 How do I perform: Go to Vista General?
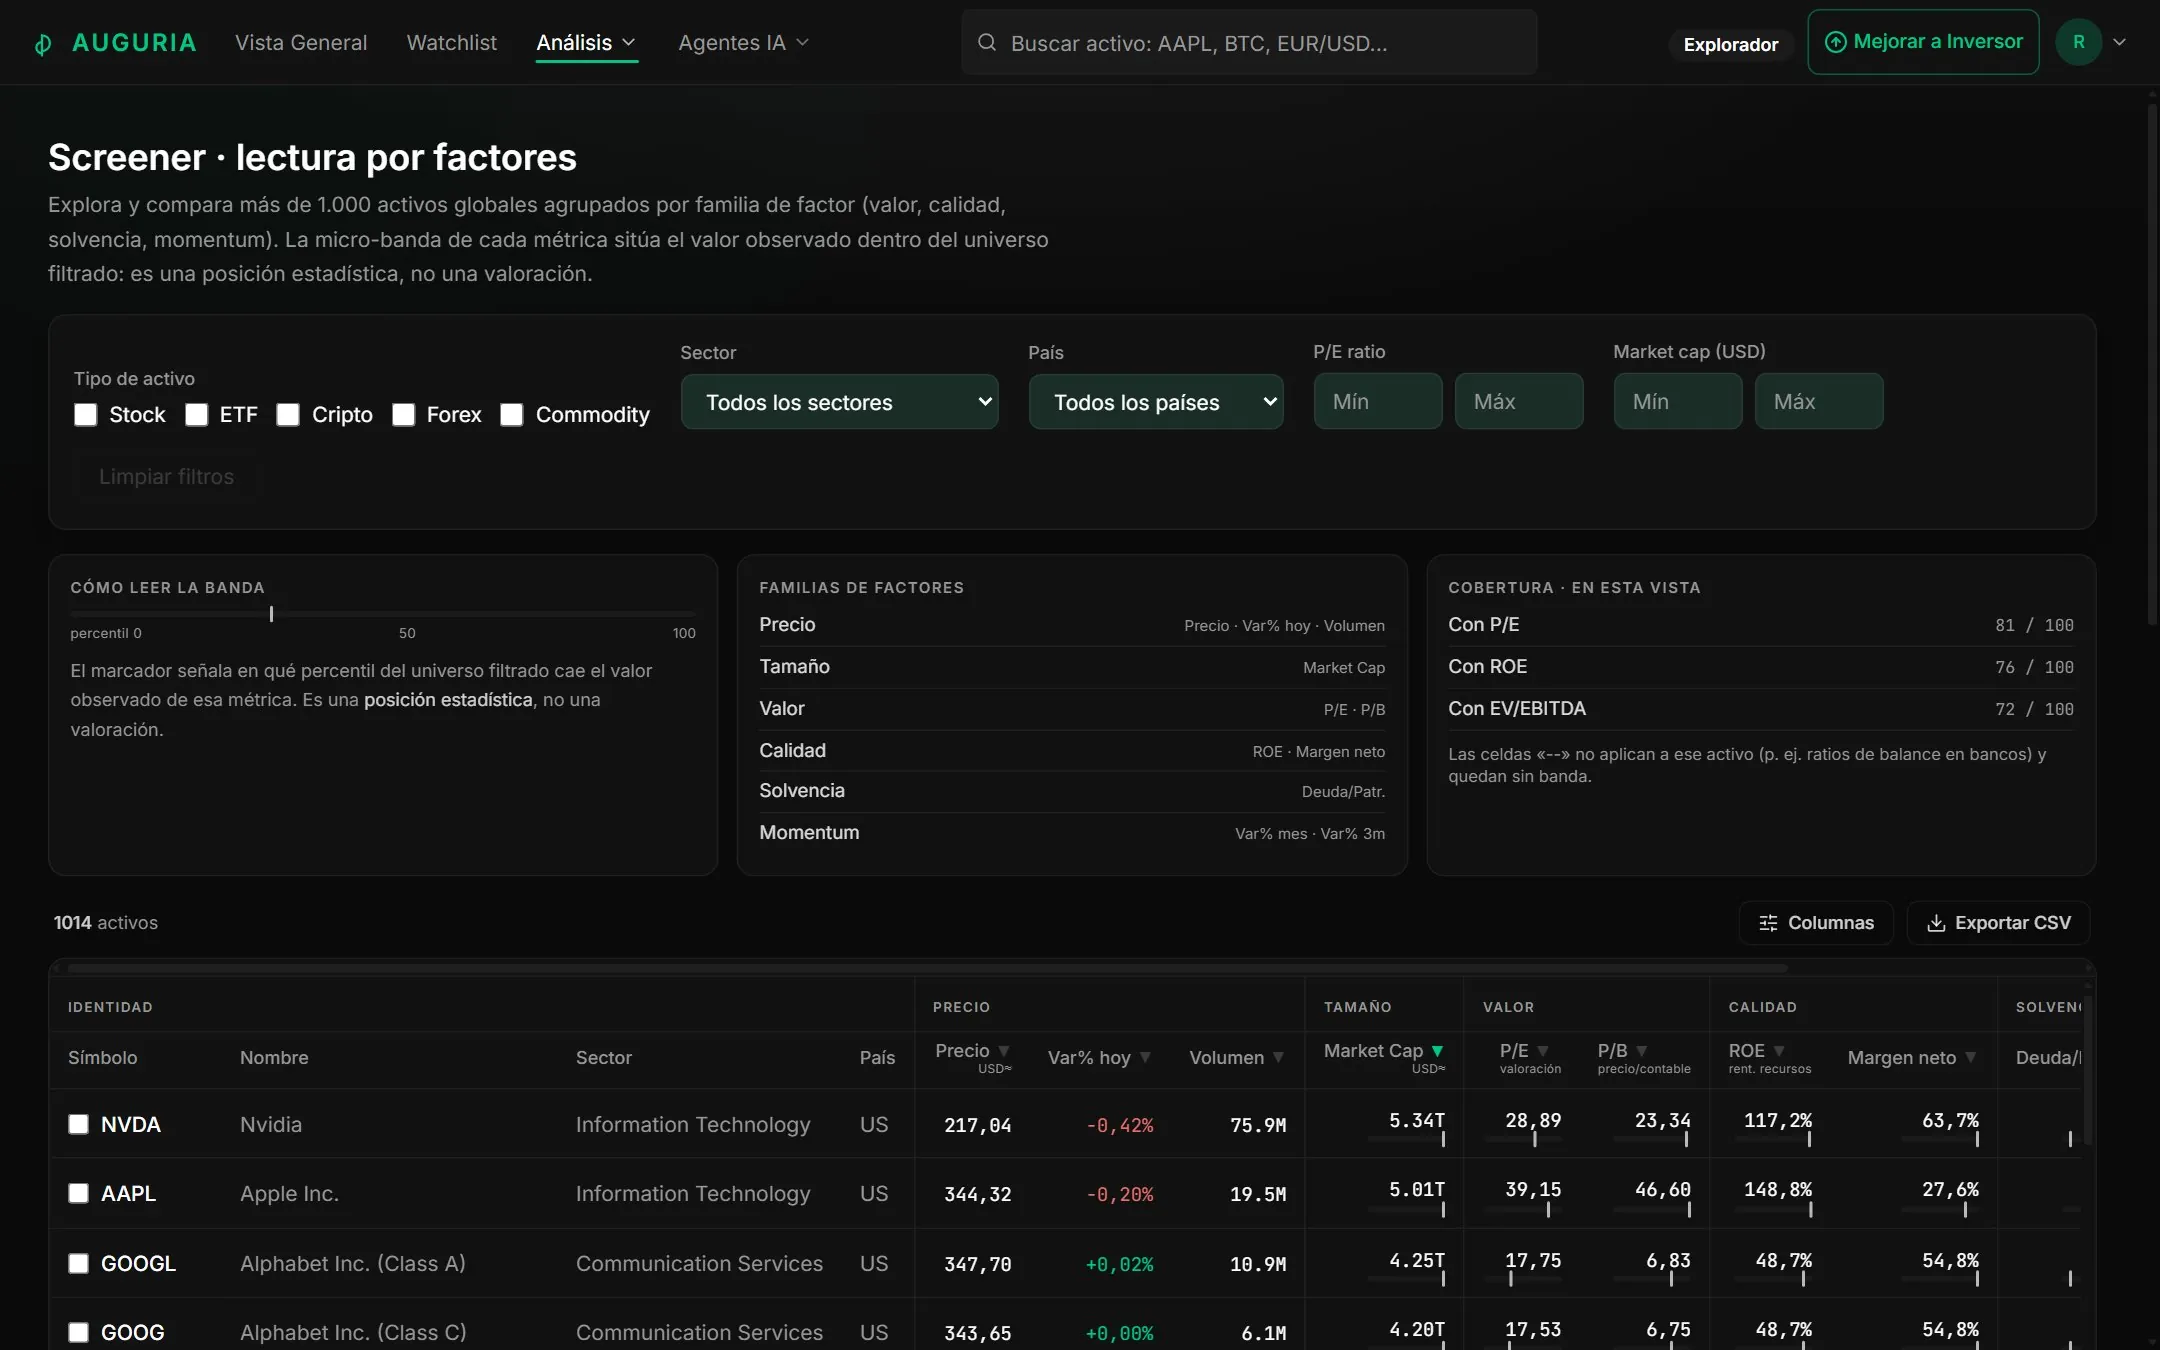301,43
